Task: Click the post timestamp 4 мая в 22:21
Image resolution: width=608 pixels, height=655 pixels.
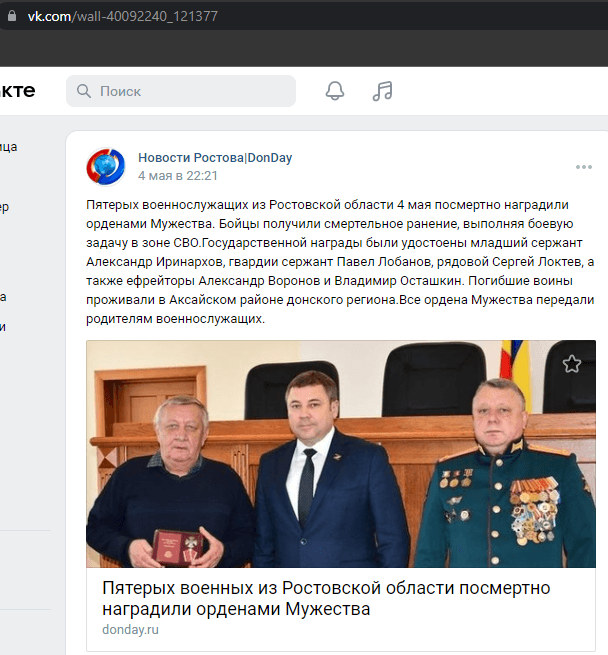Action: pyautogui.click(x=178, y=175)
